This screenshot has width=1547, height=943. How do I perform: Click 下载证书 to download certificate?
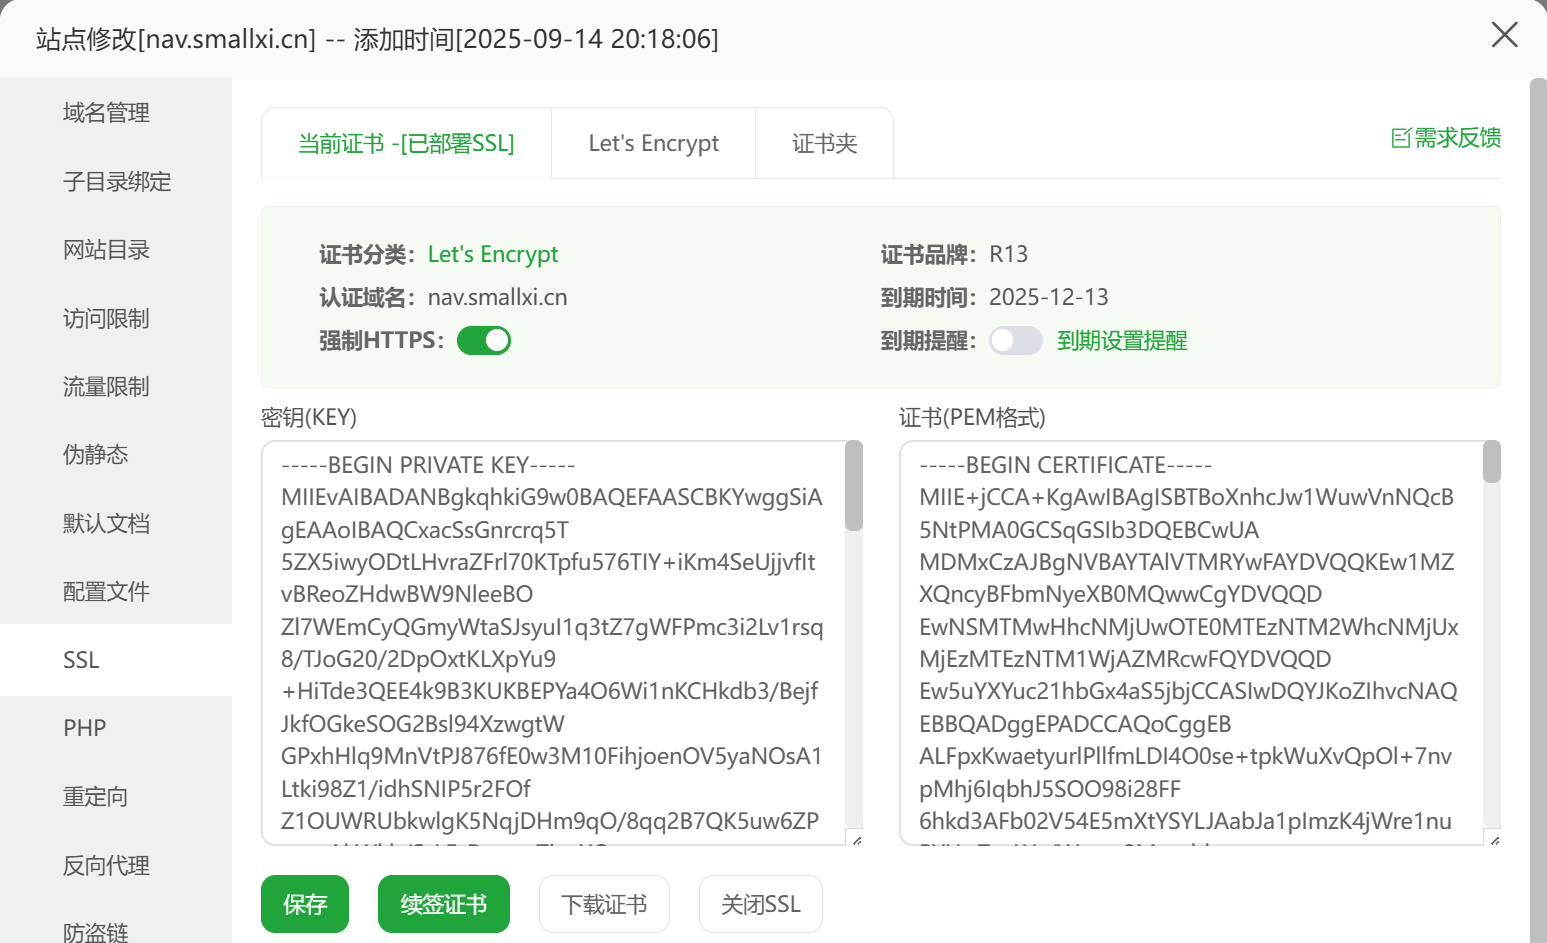[x=604, y=904]
